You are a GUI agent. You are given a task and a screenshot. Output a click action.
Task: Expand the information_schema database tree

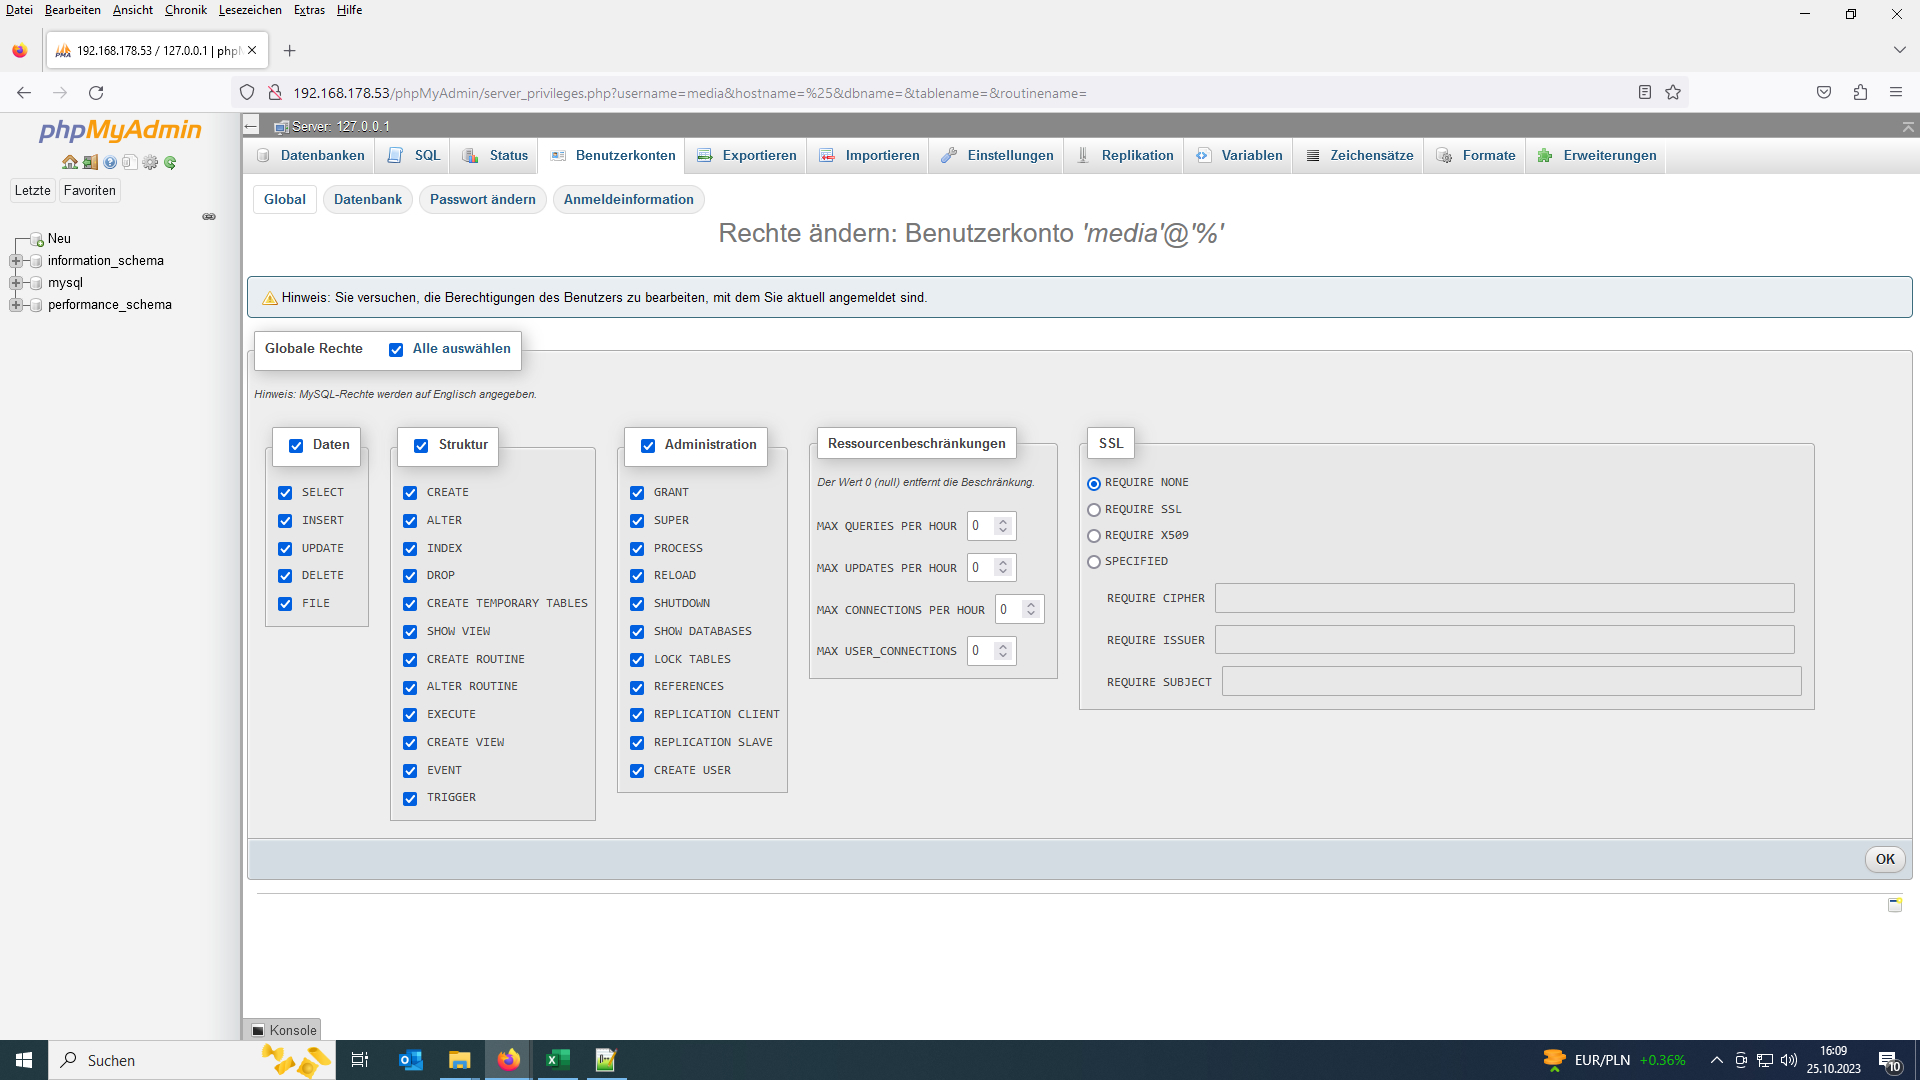[15, 261]
